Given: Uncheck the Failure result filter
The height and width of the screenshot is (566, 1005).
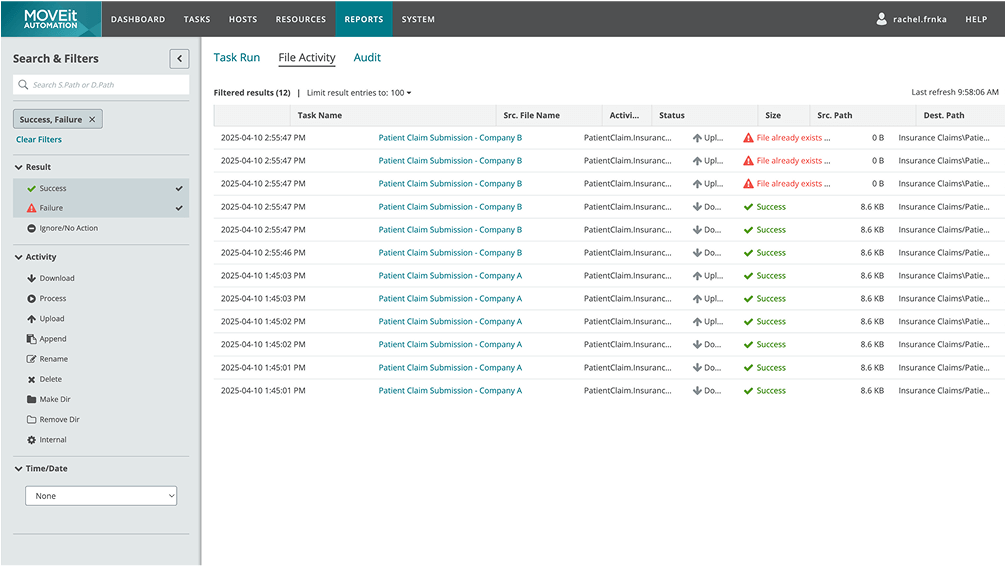Looking at the screenshot, I should 179,208.
